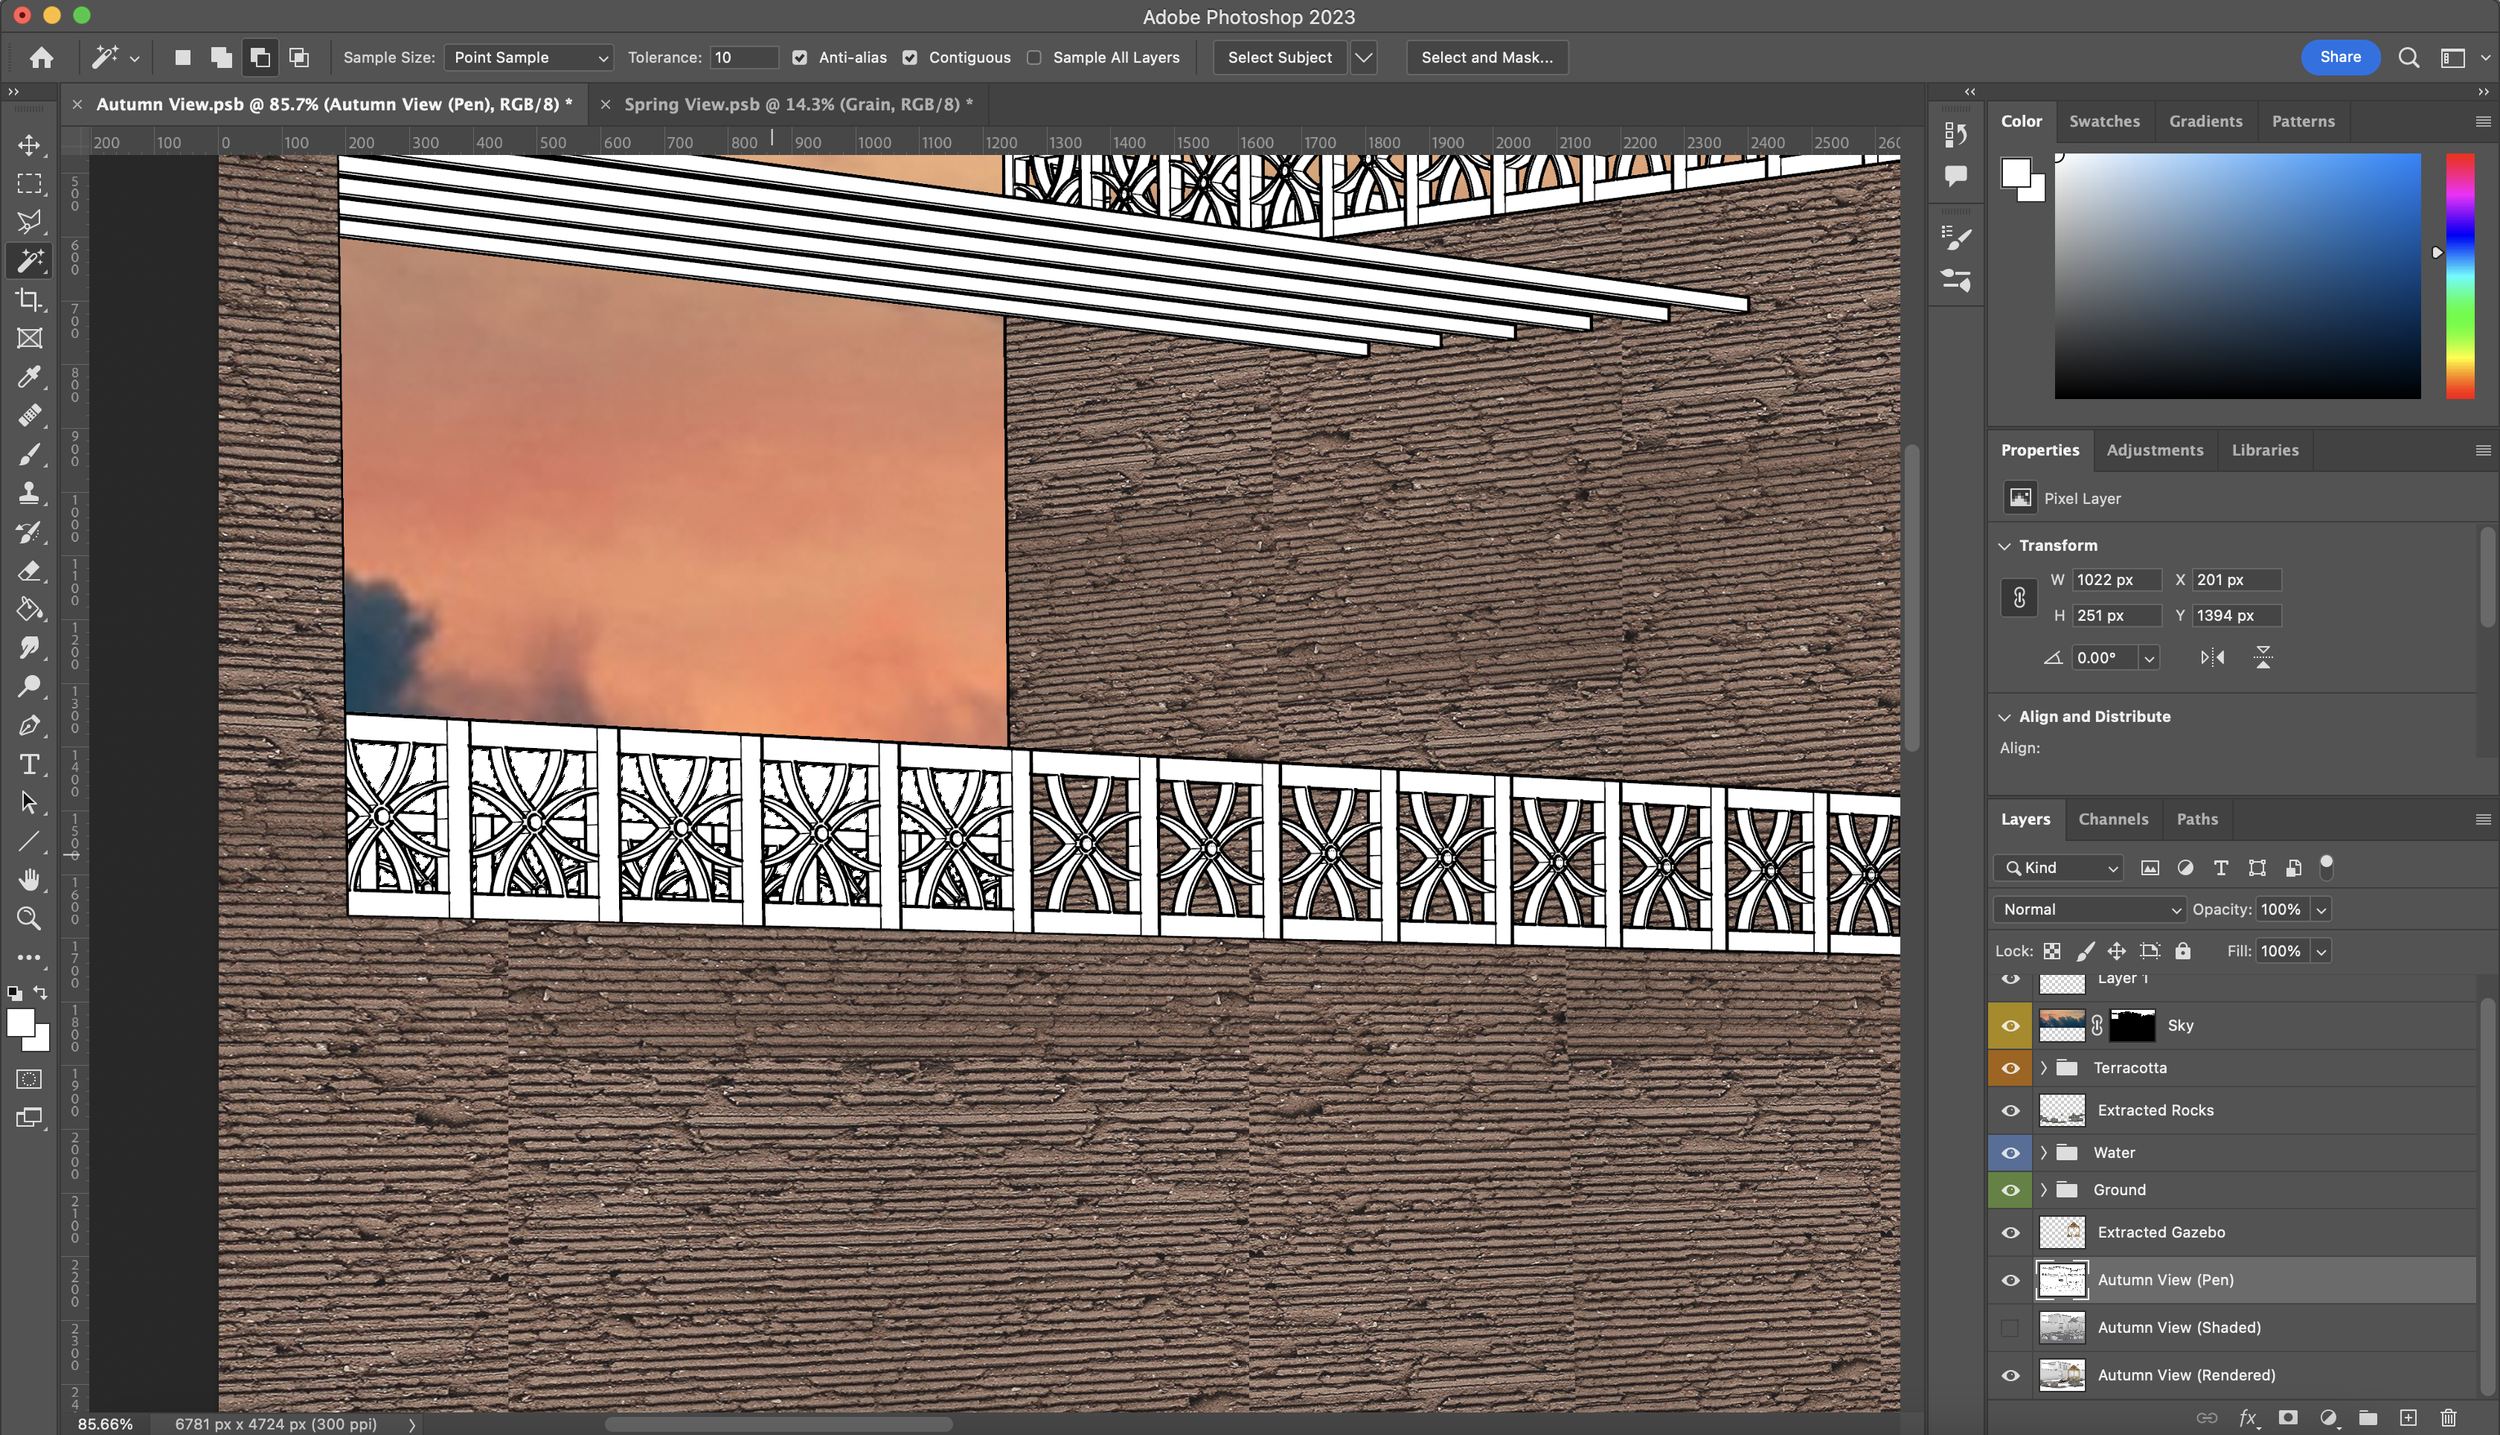Add a layer mask to the layer
2500x1435 pixels.
[2288, 1417]
